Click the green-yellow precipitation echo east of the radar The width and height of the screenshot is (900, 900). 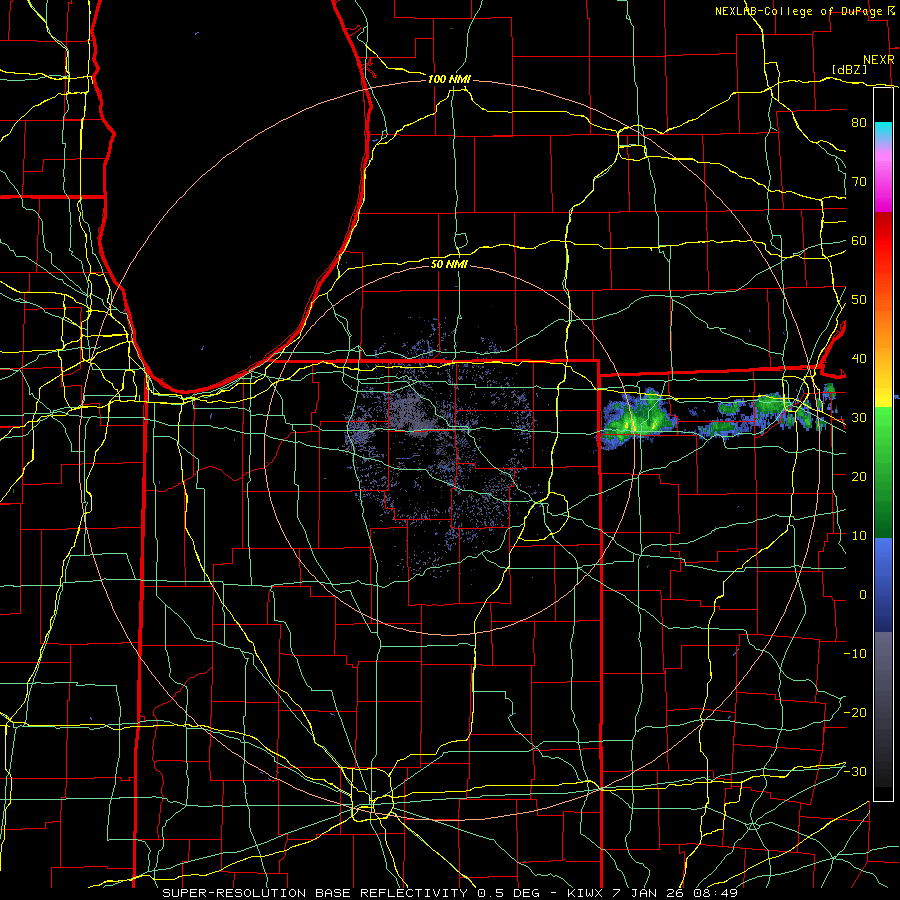point(637,419)
